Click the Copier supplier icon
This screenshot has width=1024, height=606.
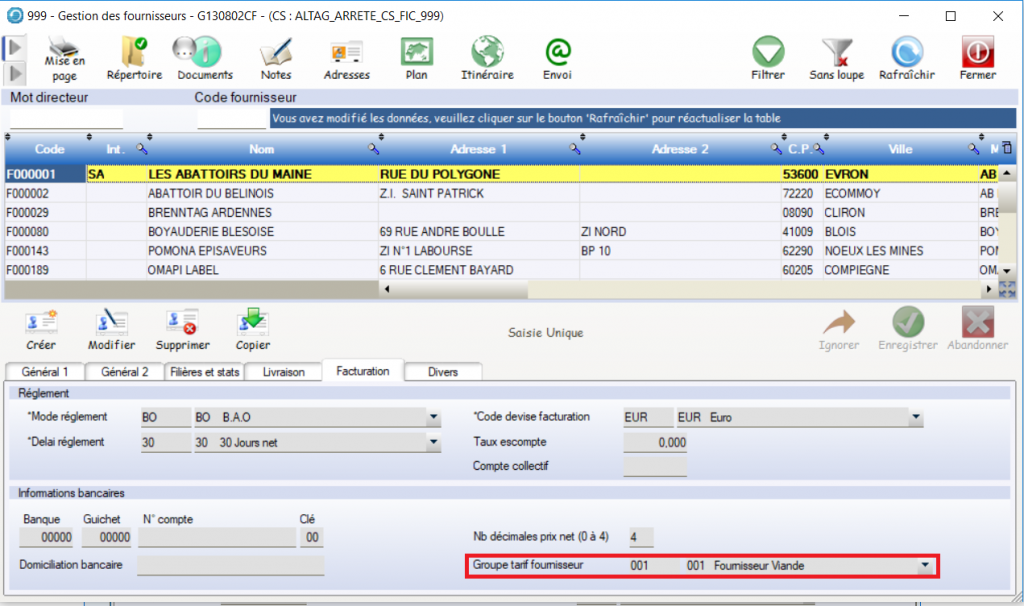tap(252, 323)
